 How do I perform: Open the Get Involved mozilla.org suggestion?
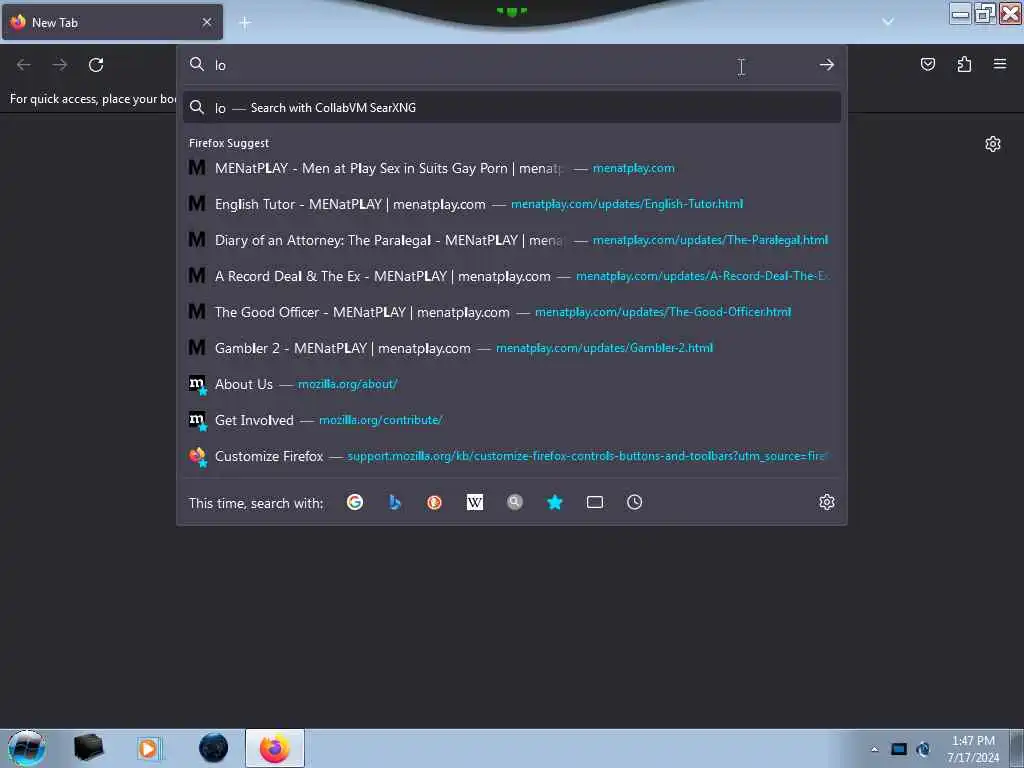512,420
